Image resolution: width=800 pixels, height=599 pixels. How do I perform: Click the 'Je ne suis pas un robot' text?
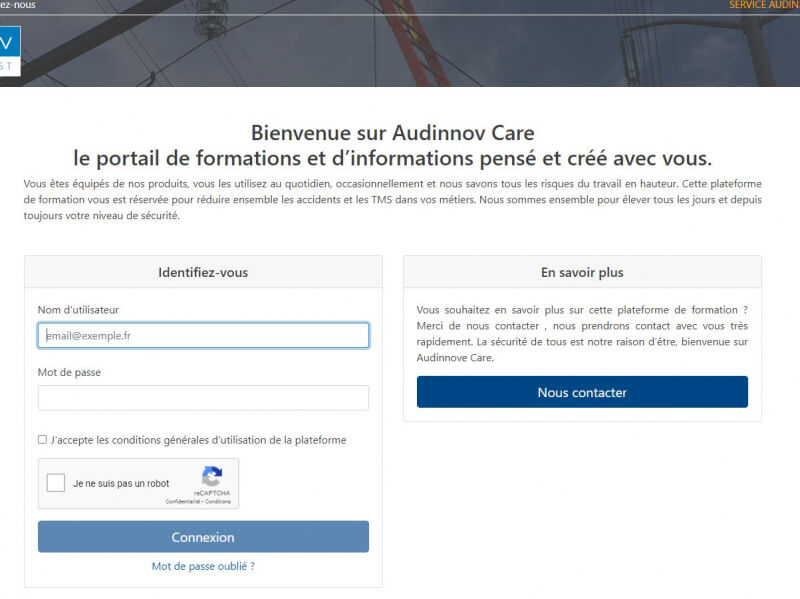click(x=121, y=483)
